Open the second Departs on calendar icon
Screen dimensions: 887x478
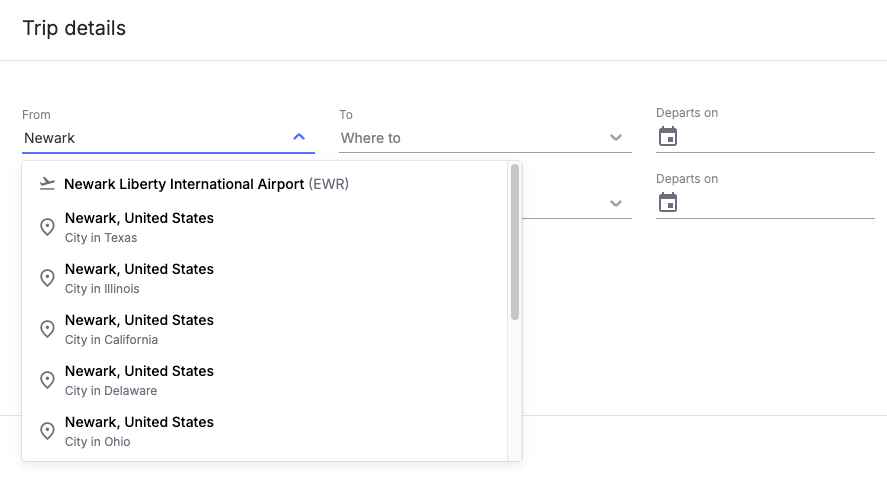[668, 203]
